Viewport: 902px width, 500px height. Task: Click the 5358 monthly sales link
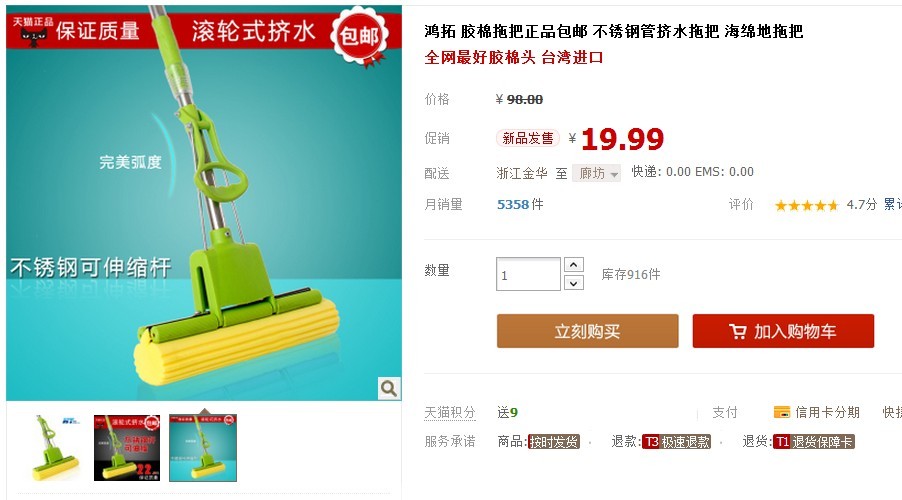tap(513, 204)
